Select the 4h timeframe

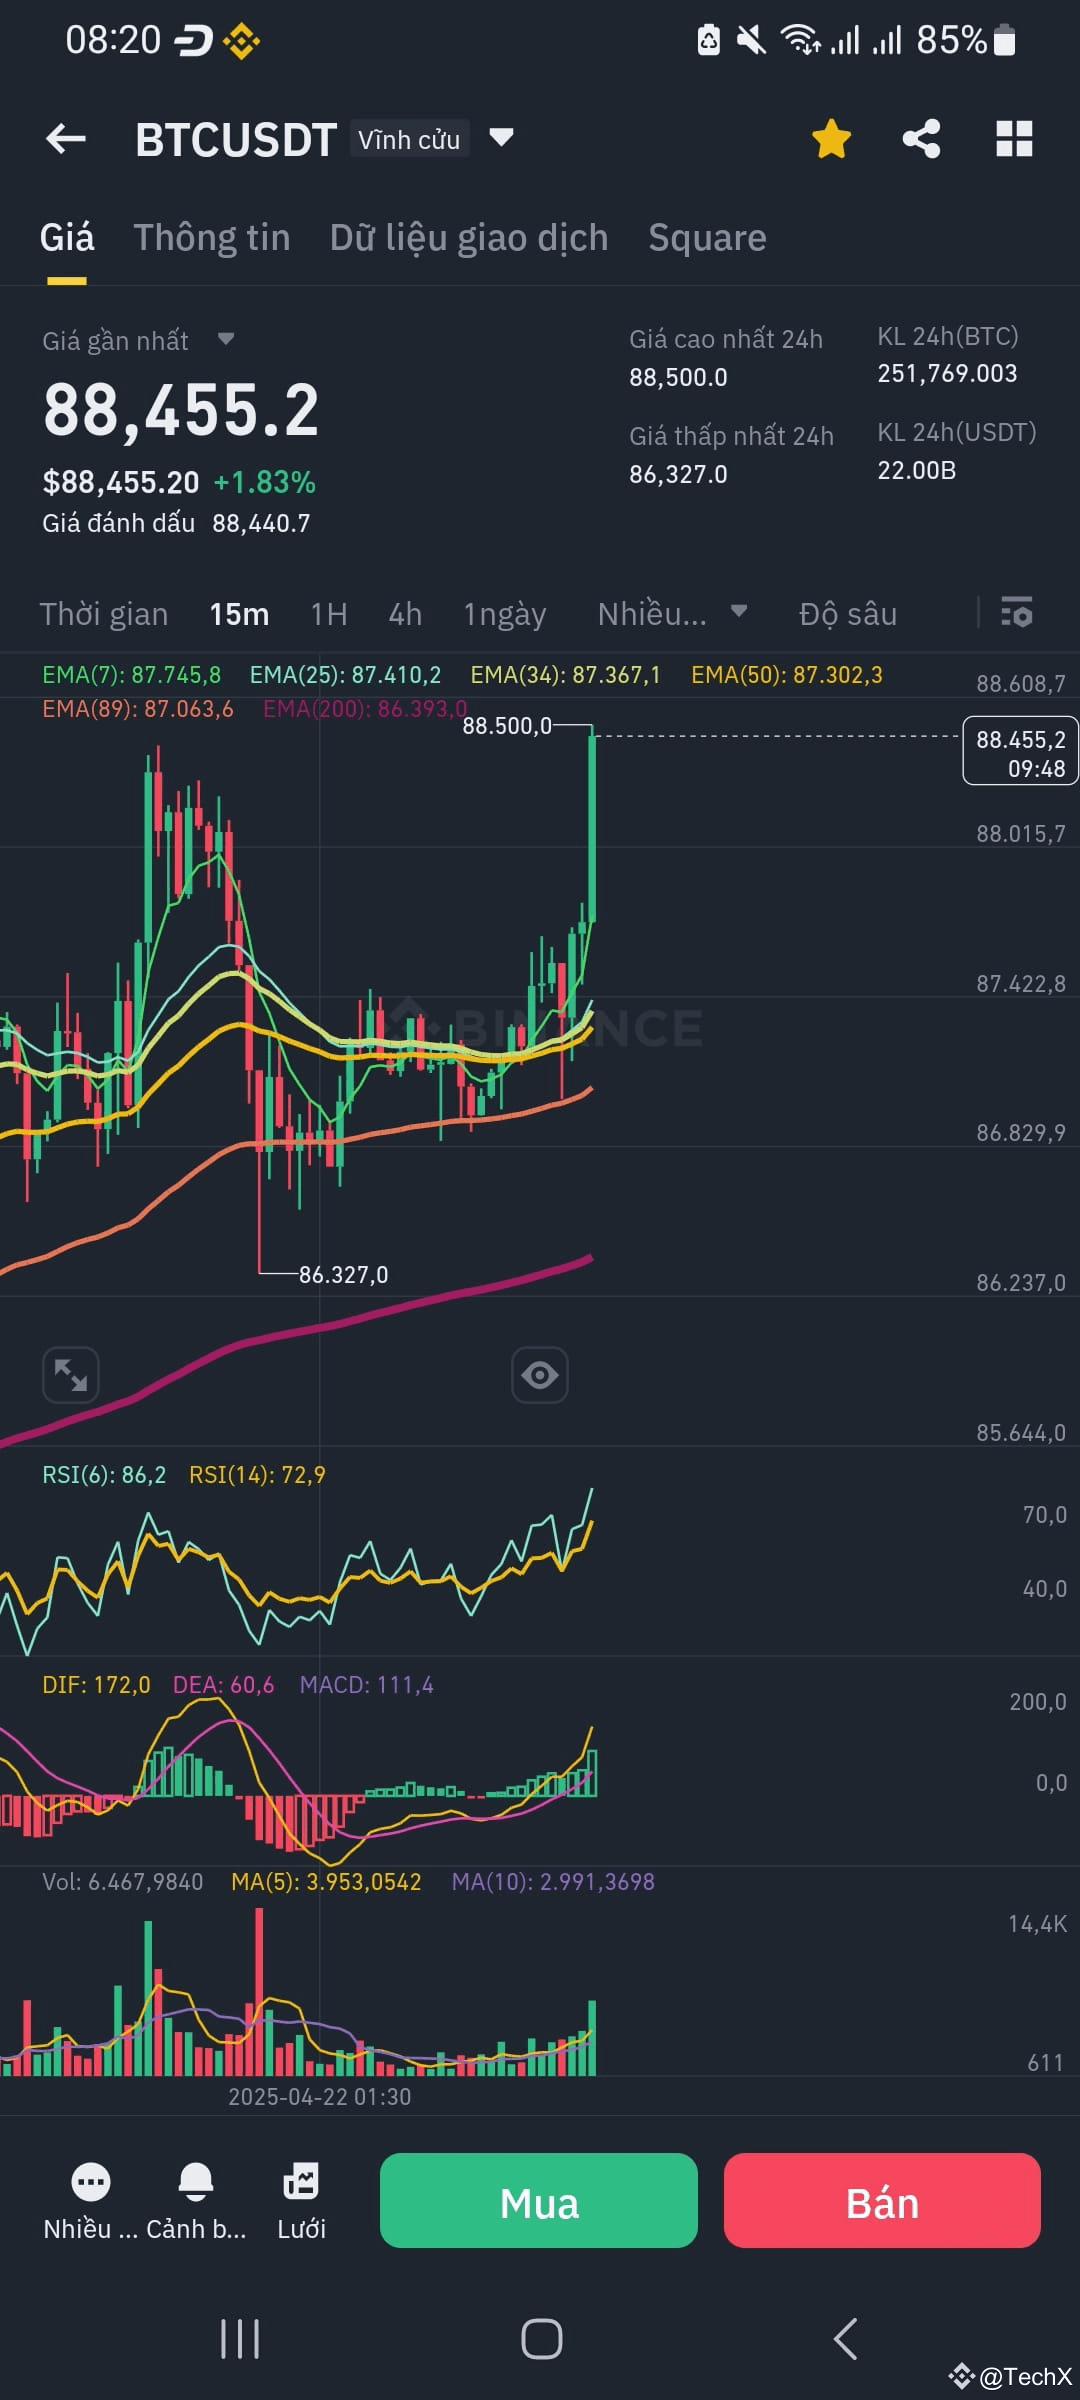[405, 614]
